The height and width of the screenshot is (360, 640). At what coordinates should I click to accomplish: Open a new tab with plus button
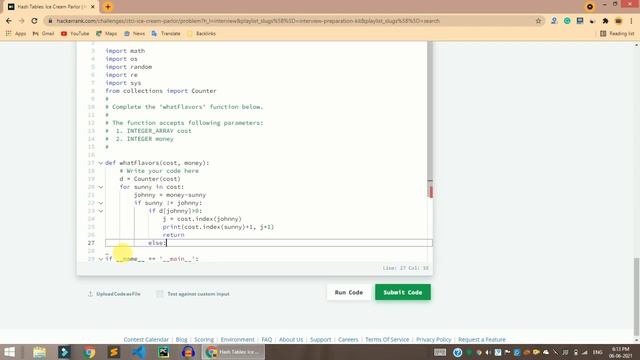pyautogui.click(x=108, y=7)
